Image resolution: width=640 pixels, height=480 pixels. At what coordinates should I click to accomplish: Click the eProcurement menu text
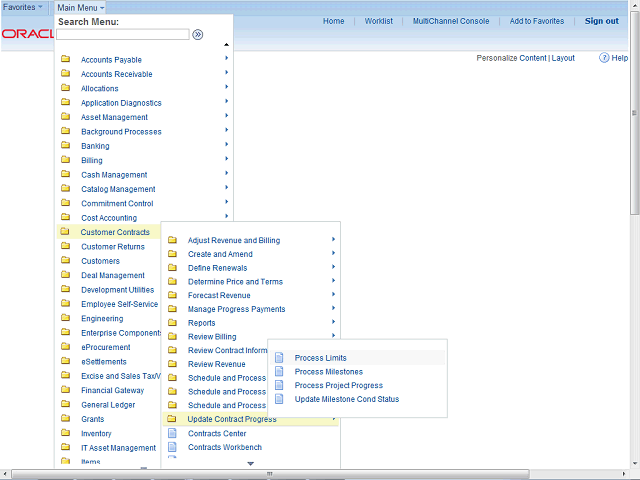point(106,347)
